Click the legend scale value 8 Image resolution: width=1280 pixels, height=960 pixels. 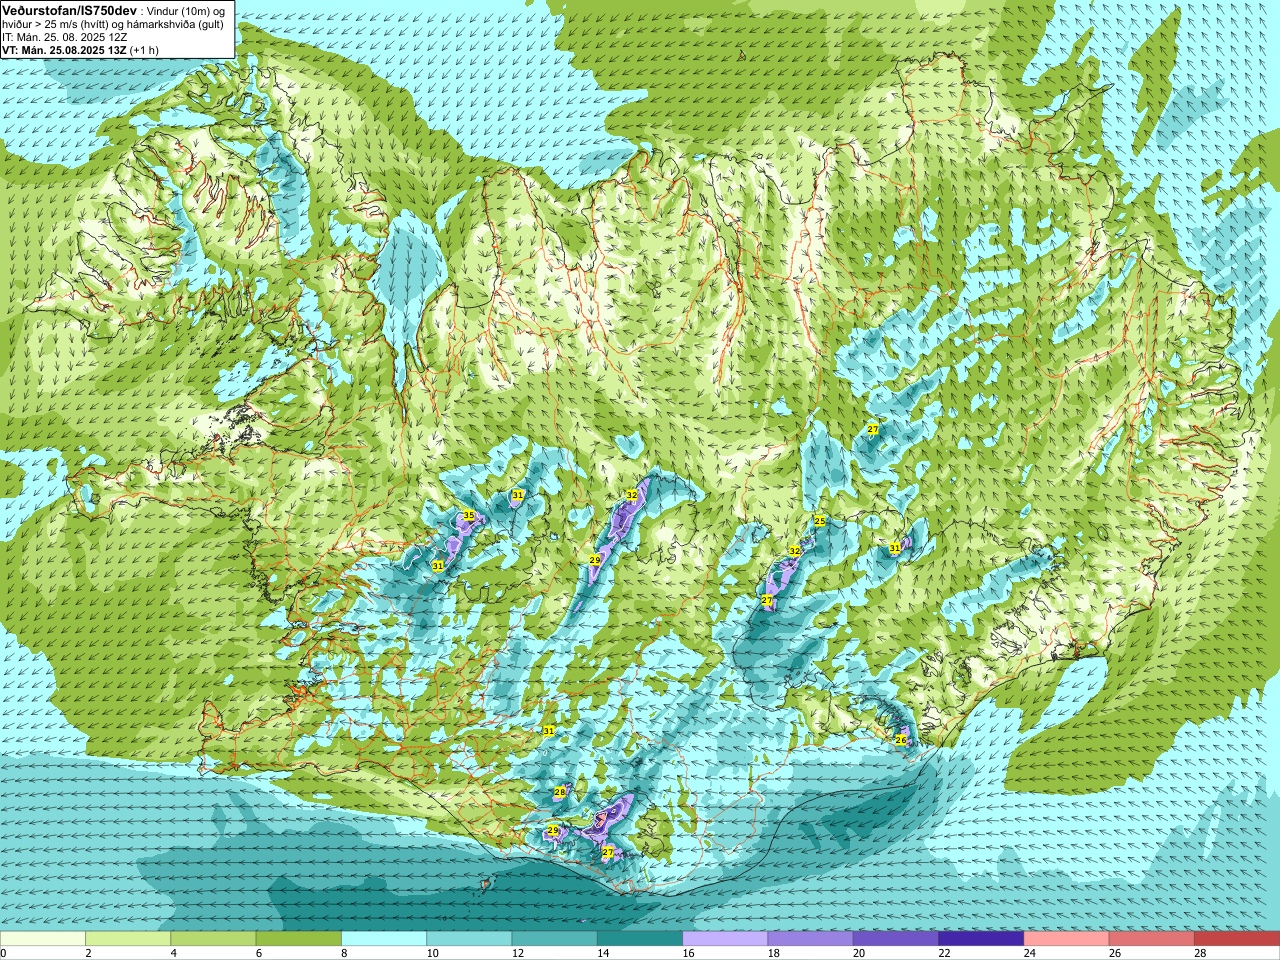345,953
